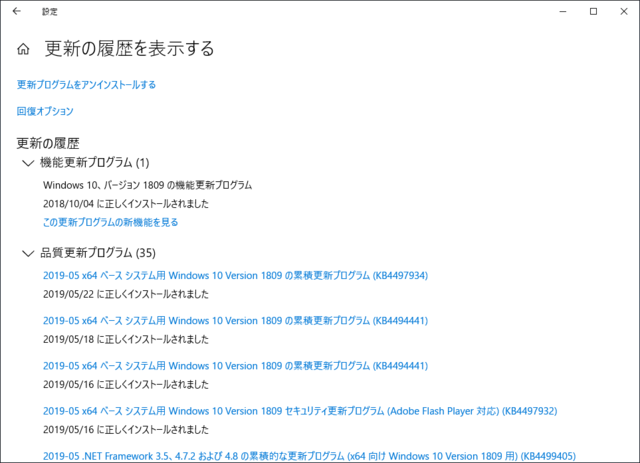The image size is (640, 463).
Task: Collapse 機能更新プログラム (1) section chevron
Action: 27,163
